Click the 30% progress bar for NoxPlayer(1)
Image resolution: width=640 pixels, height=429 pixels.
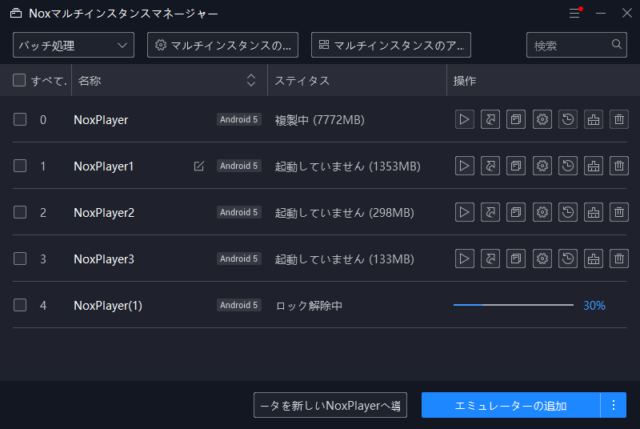[x=513, y=305]
